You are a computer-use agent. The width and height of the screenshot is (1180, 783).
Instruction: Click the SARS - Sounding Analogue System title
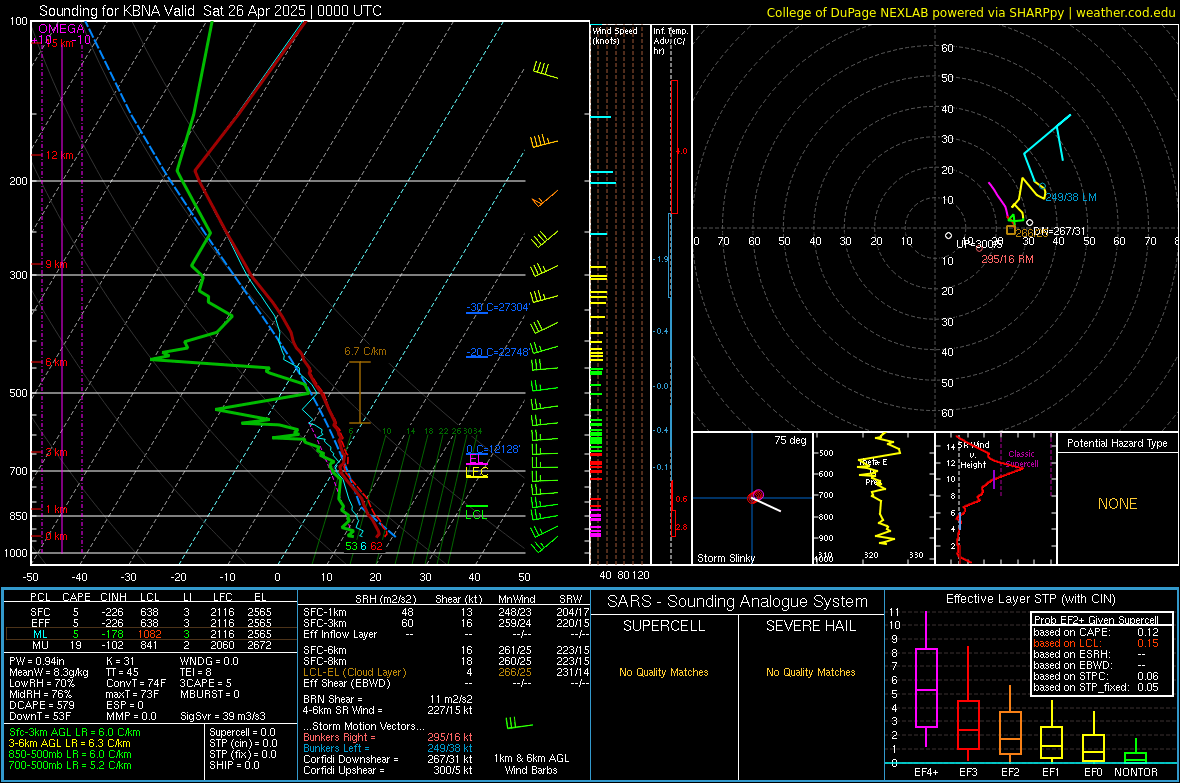coord(737,602)
